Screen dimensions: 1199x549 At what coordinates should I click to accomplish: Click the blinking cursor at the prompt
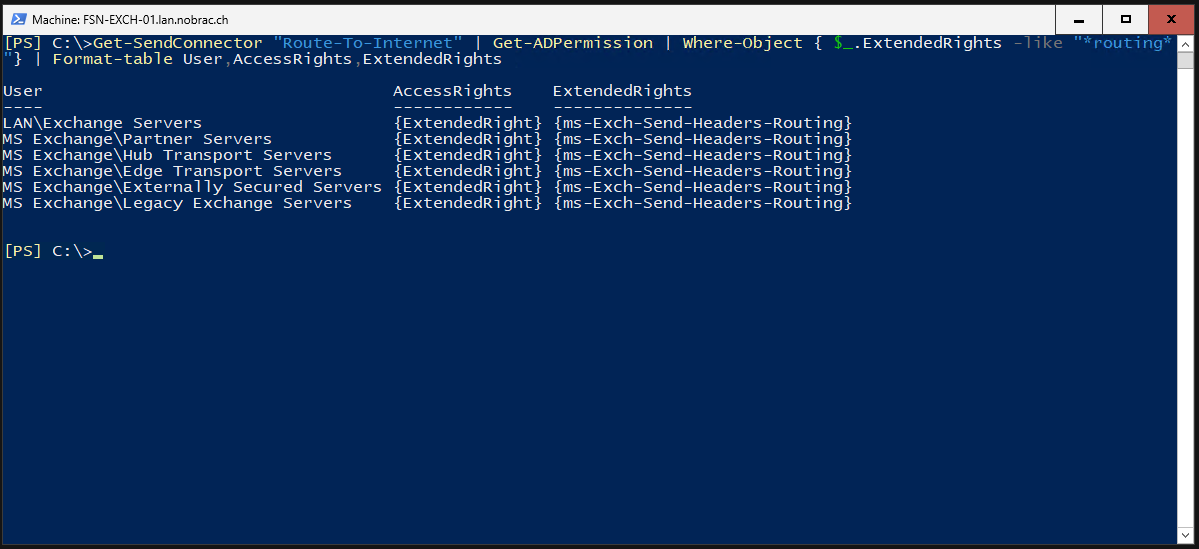tap(98, 257)
